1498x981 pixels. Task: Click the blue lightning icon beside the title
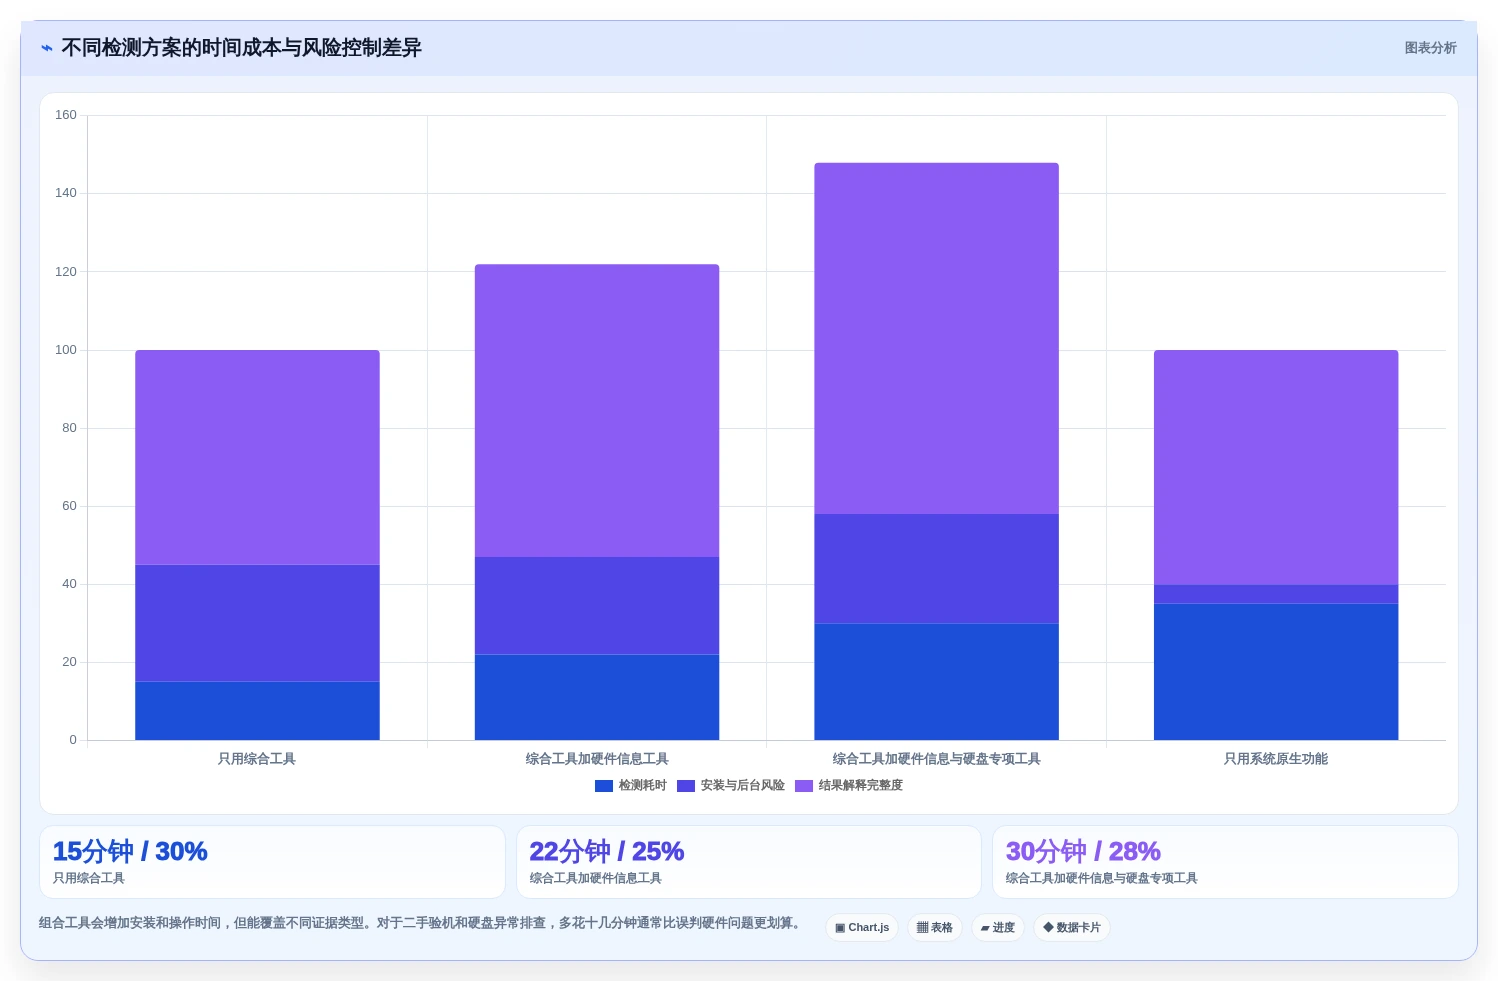46,48
